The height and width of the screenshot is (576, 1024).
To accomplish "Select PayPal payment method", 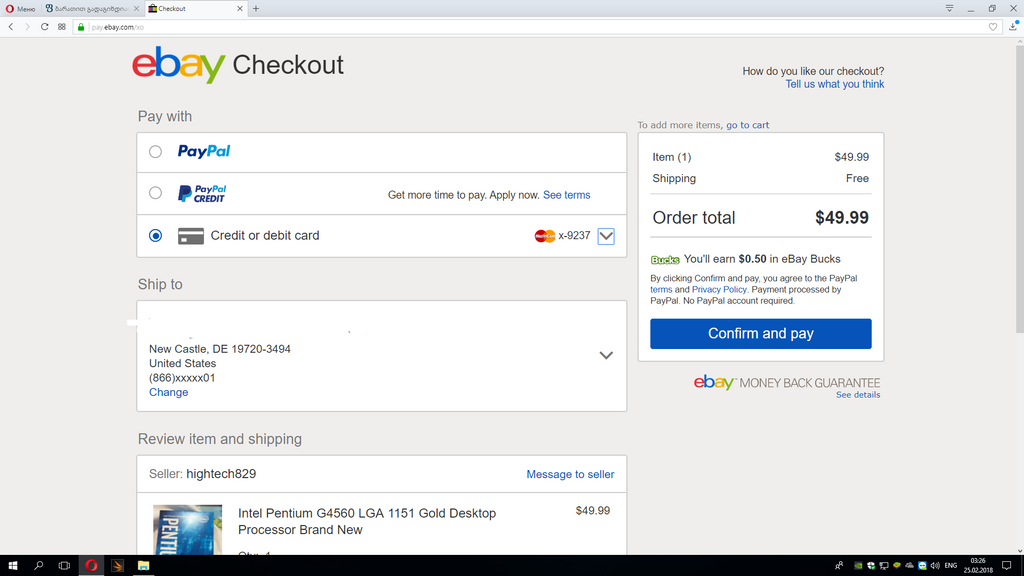I will [155, 152].
